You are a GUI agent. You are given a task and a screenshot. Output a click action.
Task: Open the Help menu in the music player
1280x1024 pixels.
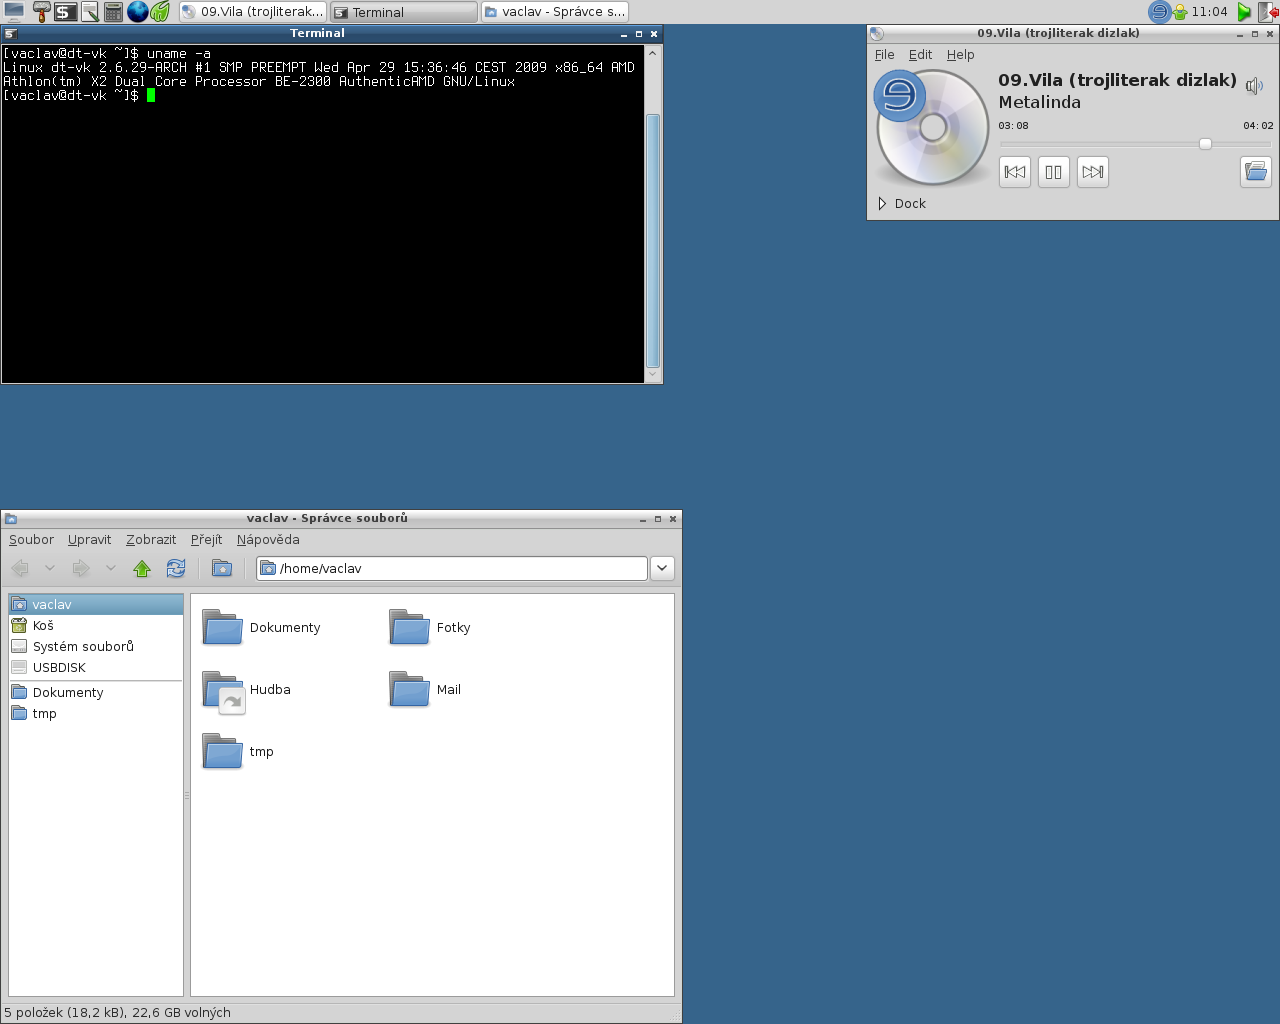960,55
